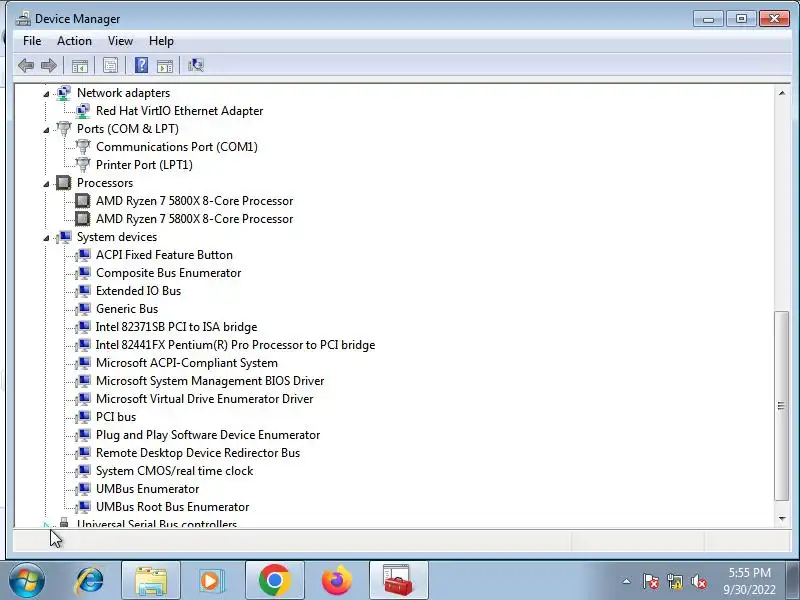Screen dimensions: 800x600
Task: Select Red Hat VirtIO Ethernet Adapter
Action: pos(180,111)
